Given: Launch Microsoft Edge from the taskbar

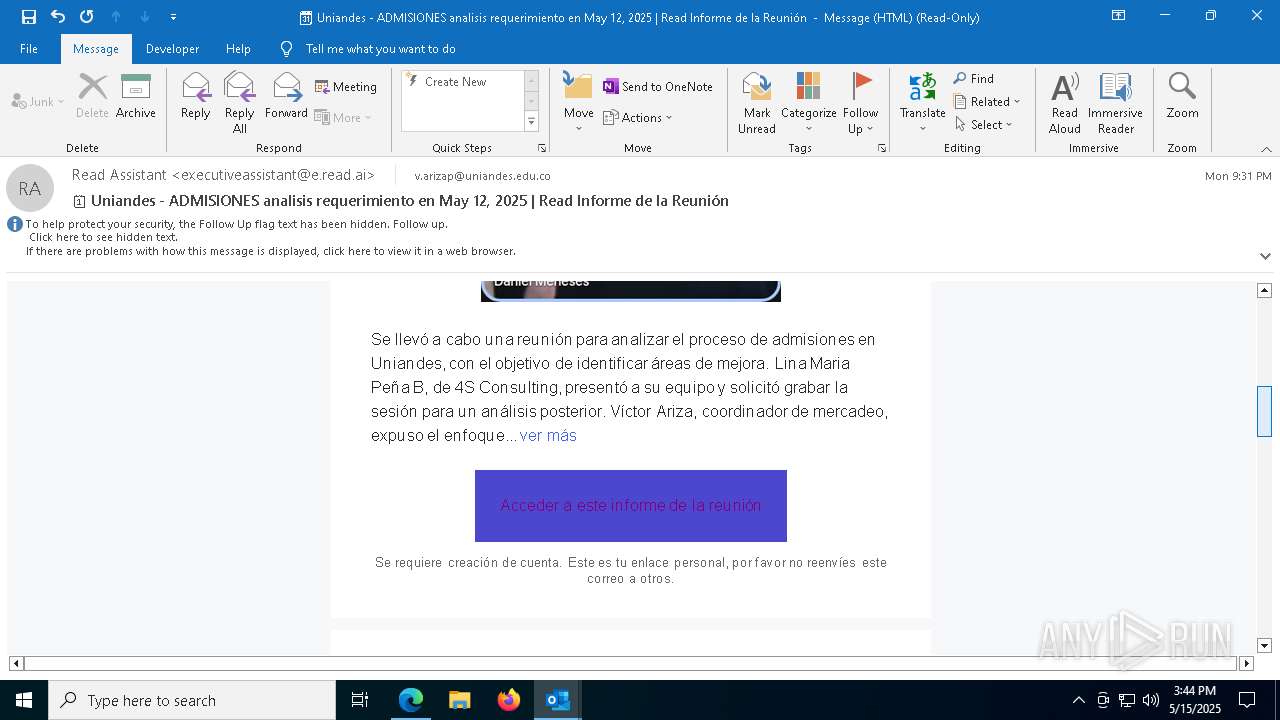Looking at the screenshot, I should pyautogui.click(x=411, y=700).
